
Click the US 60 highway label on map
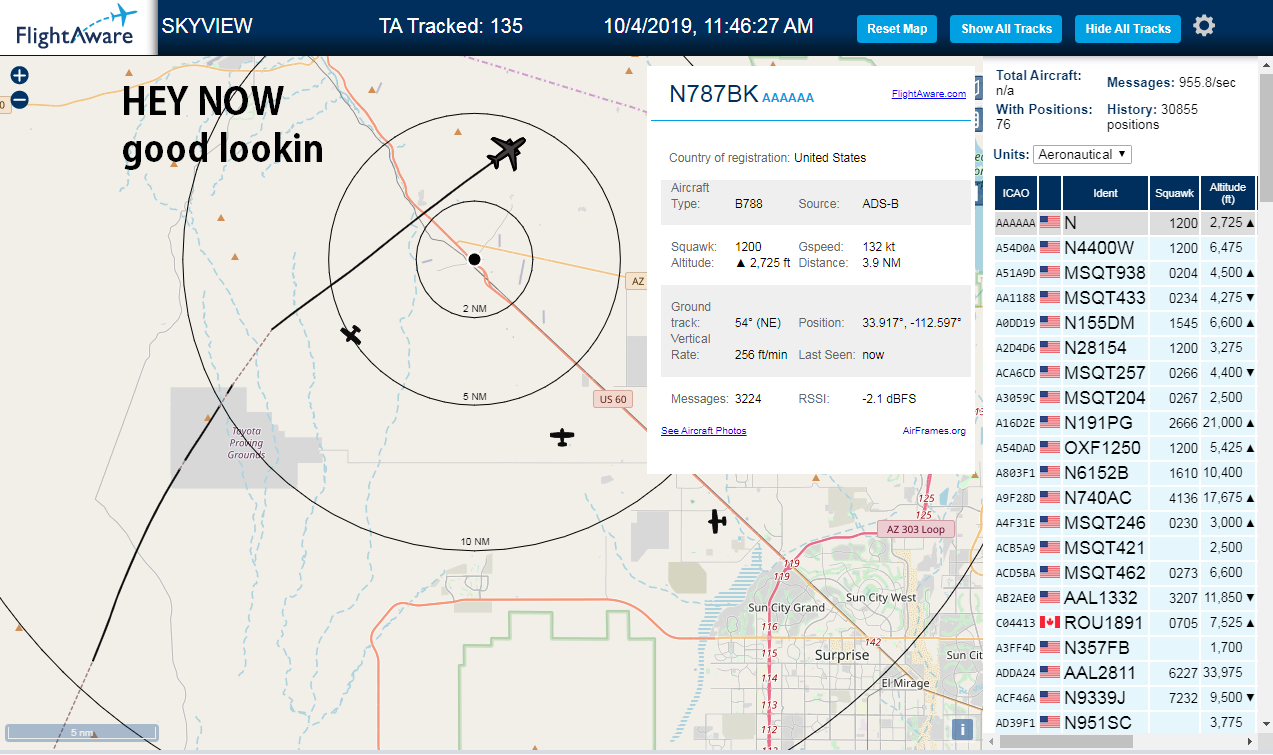(x=612, y=400)
